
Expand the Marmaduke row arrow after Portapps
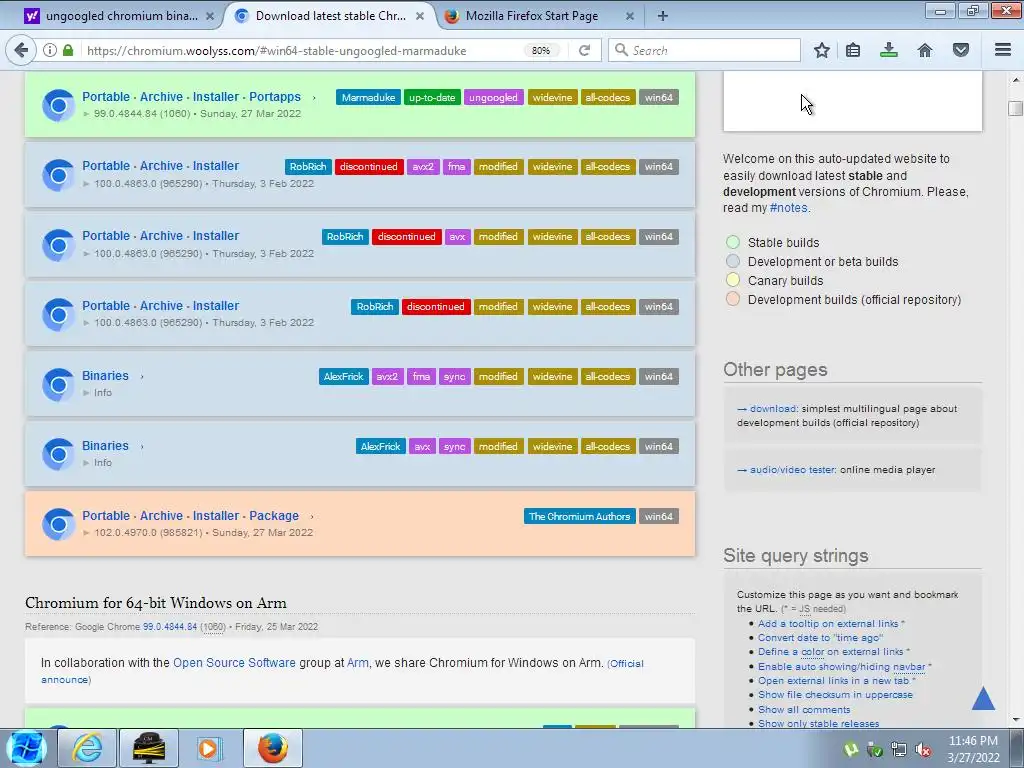tap(314, 98)
